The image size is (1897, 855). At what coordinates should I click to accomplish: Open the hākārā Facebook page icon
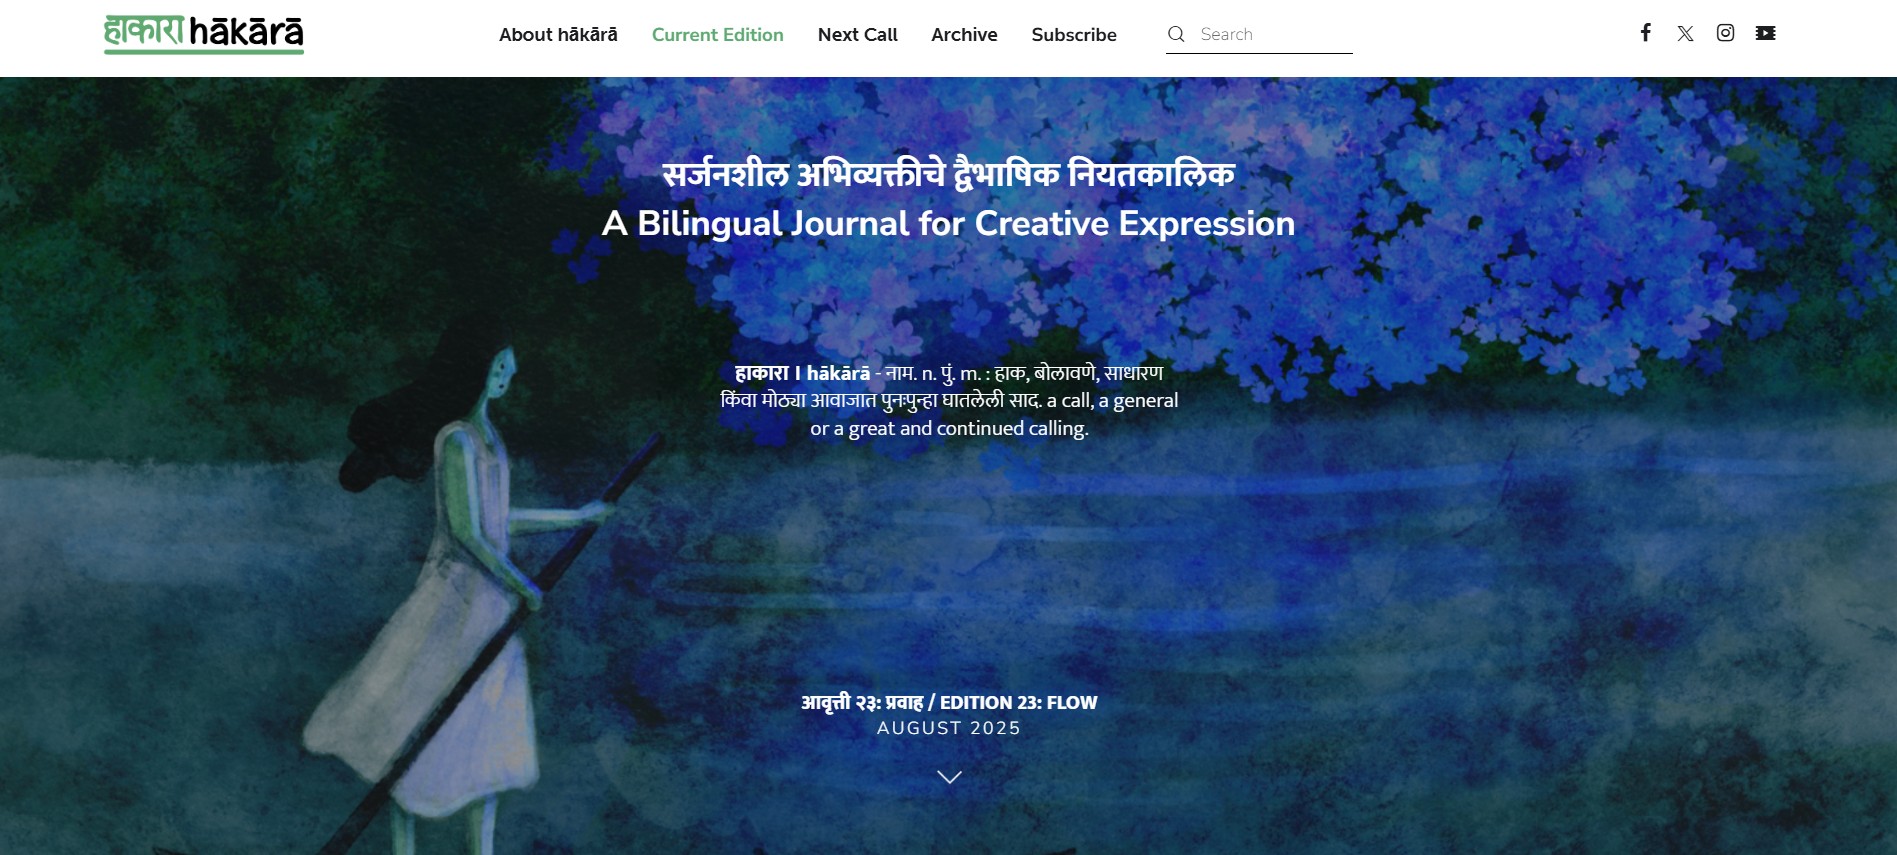(1645, 33)
